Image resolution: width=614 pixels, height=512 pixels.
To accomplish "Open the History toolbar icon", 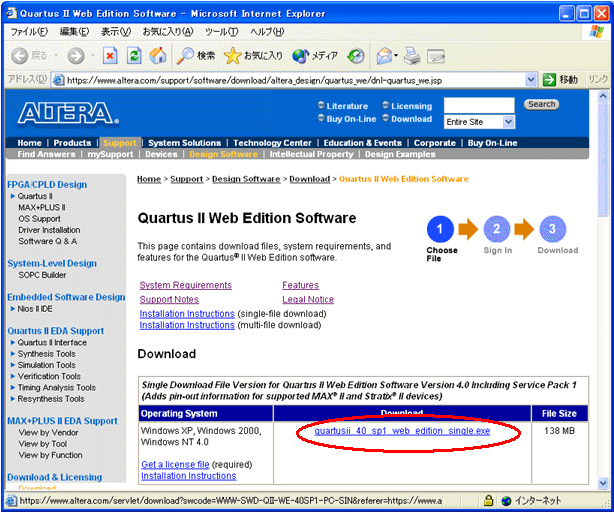I will pos(356,56).
